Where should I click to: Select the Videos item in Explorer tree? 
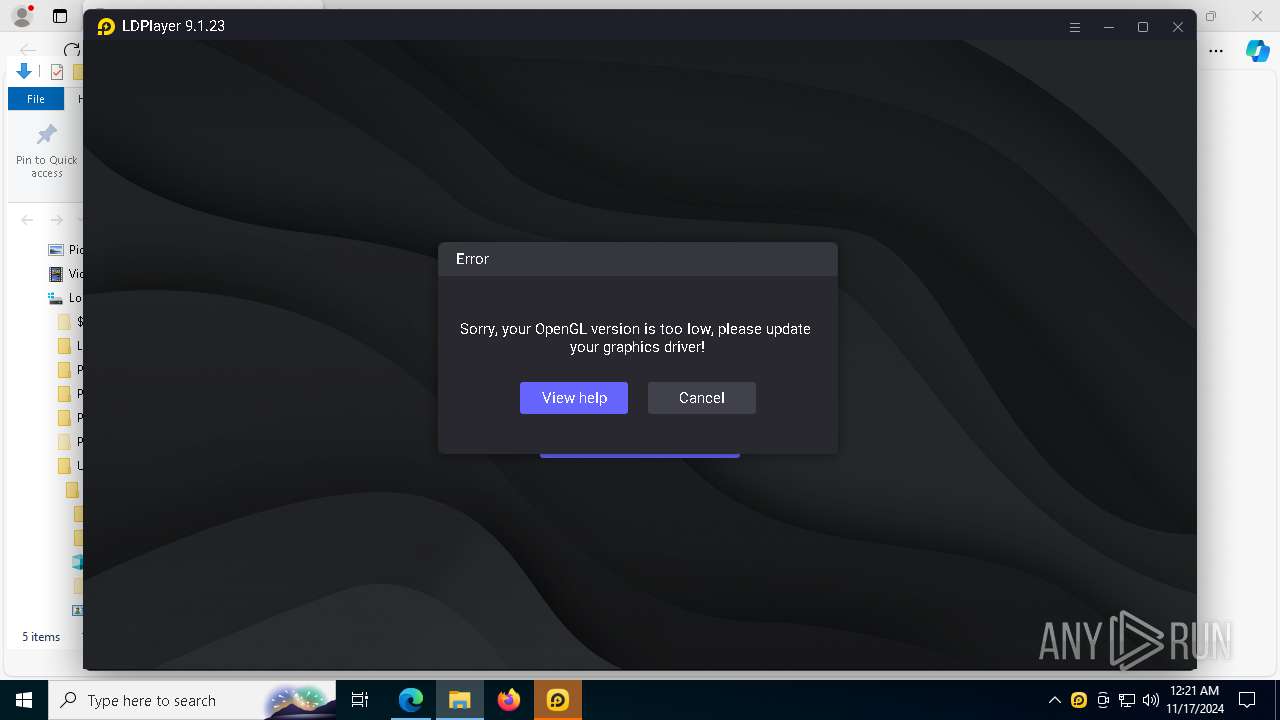(65, 274)
